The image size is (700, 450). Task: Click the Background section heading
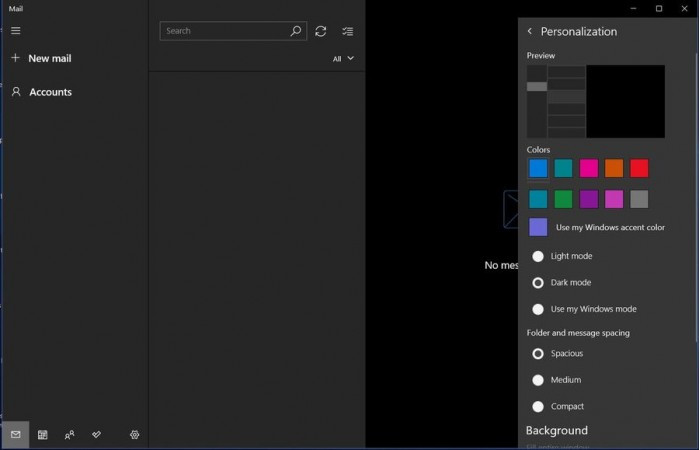point(557,430)
